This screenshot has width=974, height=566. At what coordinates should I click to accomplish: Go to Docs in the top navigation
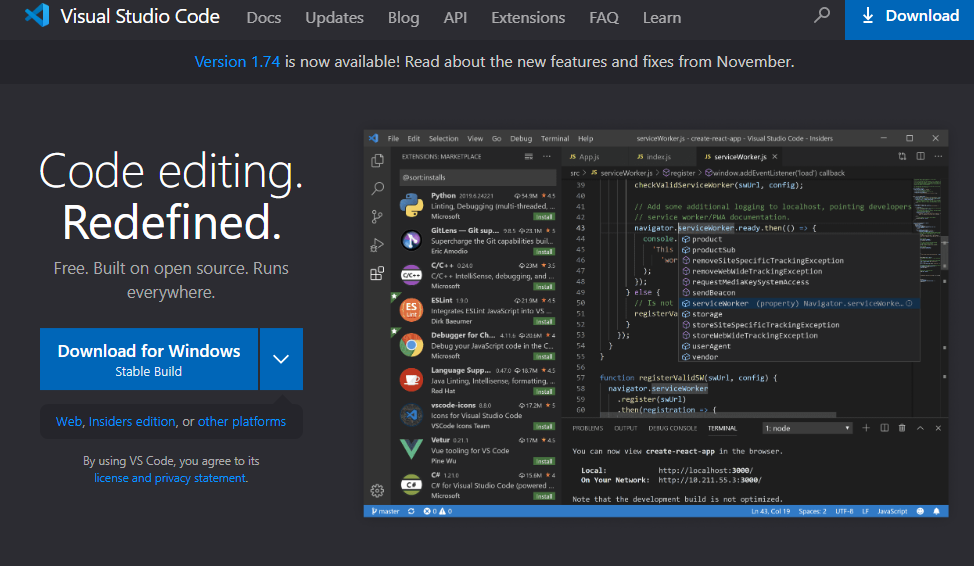point(264,18)
